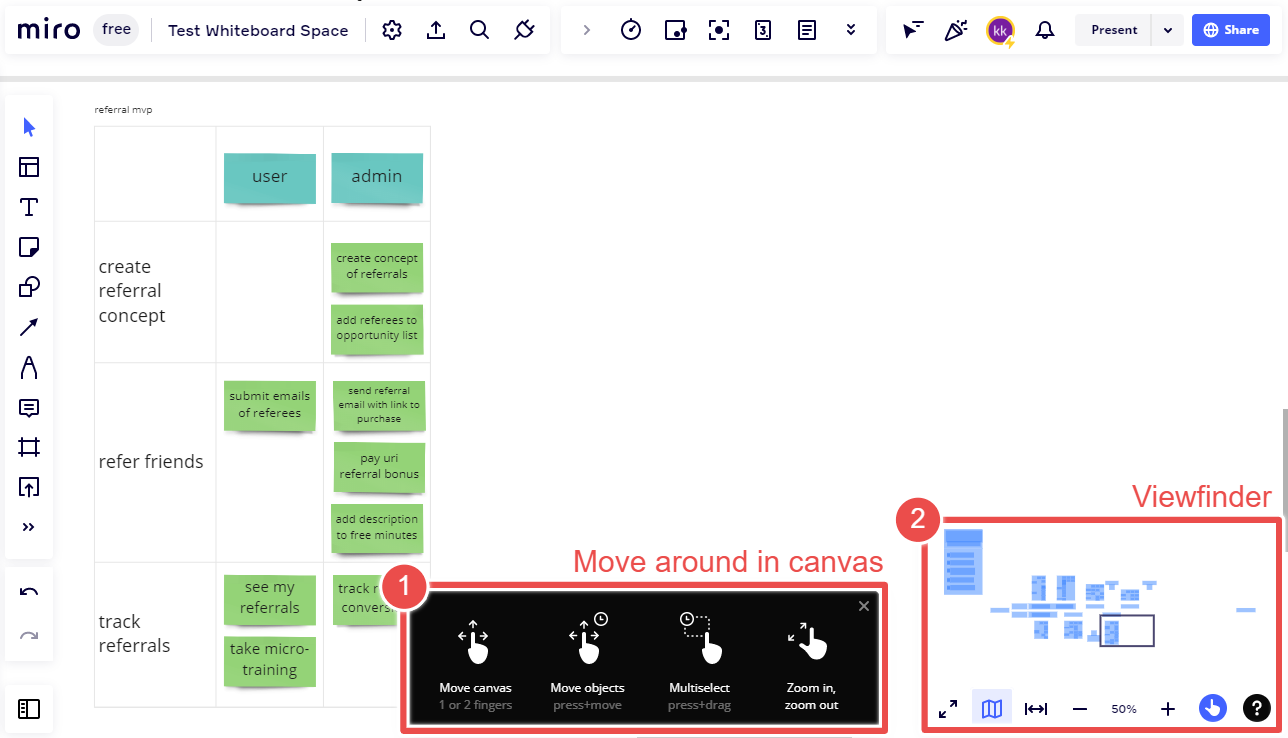The width and height of the screenshot is (1288, 738).
Task: Select the take micro-training note
Action: click(x=270, y=660)
